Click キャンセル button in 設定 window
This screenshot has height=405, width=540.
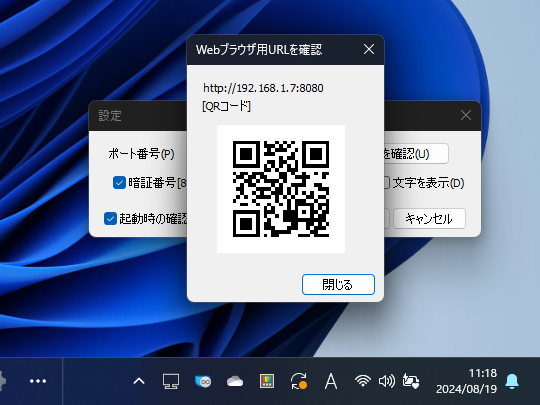[429, 218]
